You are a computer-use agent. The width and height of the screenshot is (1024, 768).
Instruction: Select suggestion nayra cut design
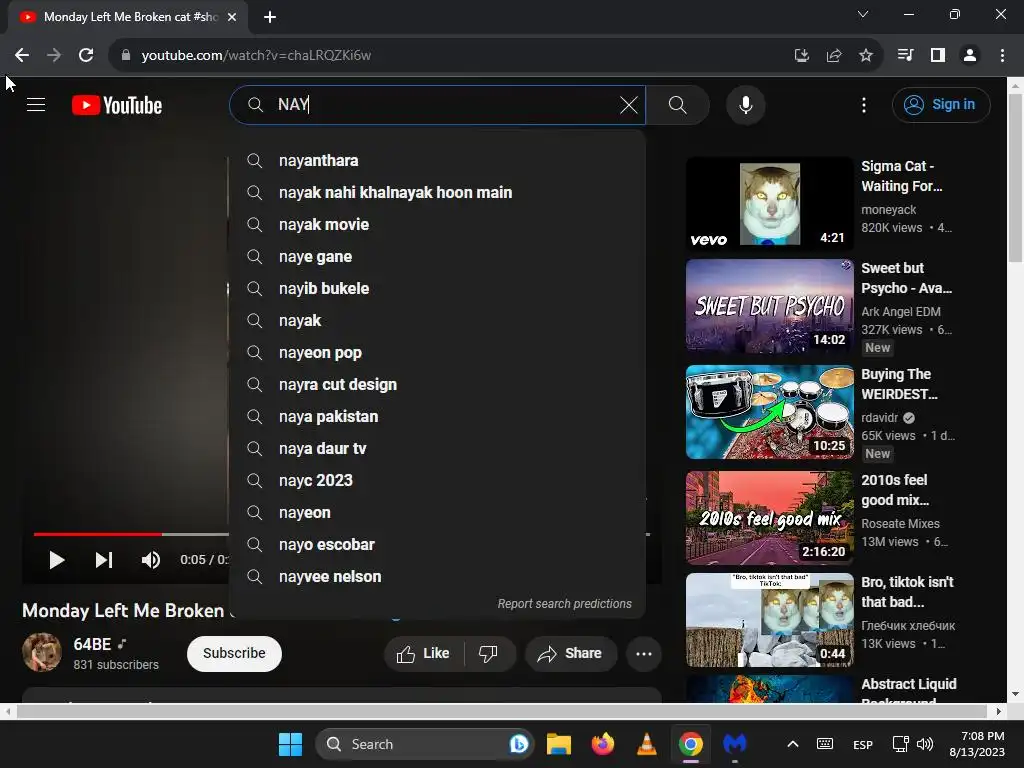(x=438, y=385)
